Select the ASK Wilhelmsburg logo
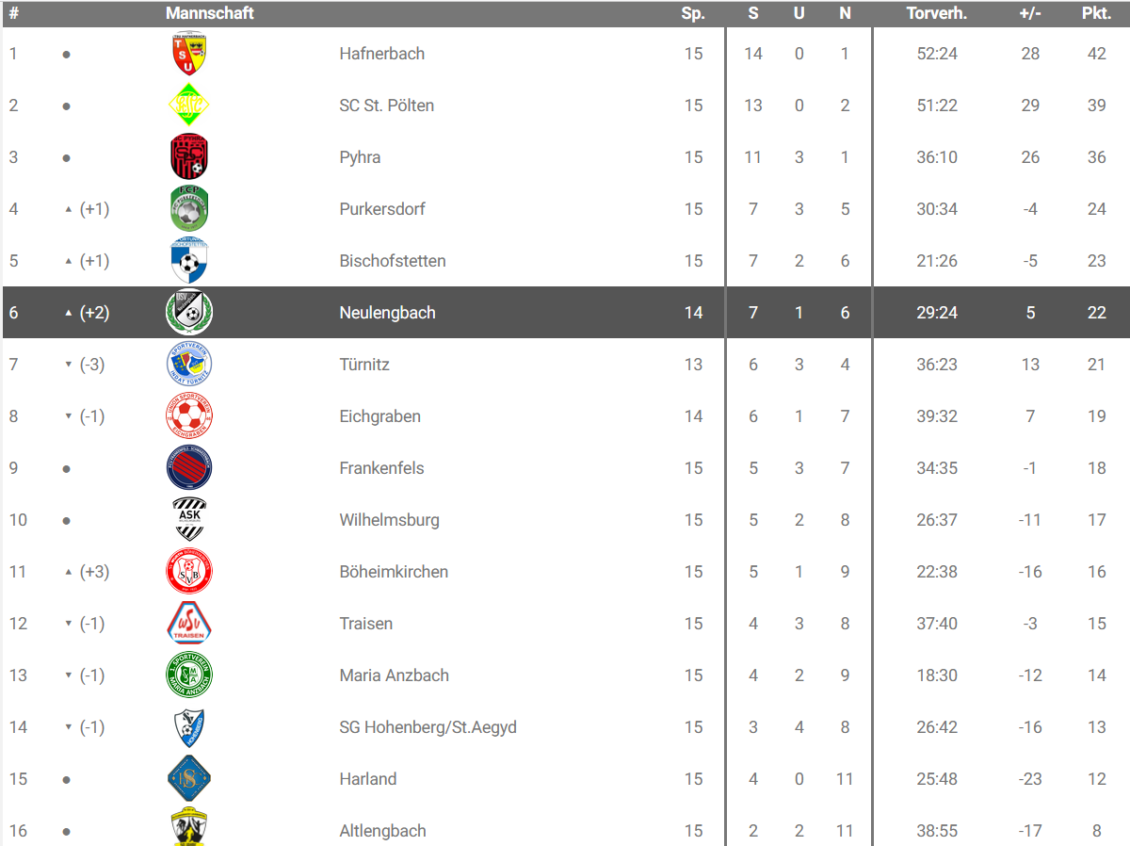The height and width of the screenshot is (846, 1130). tap(189, 520)
